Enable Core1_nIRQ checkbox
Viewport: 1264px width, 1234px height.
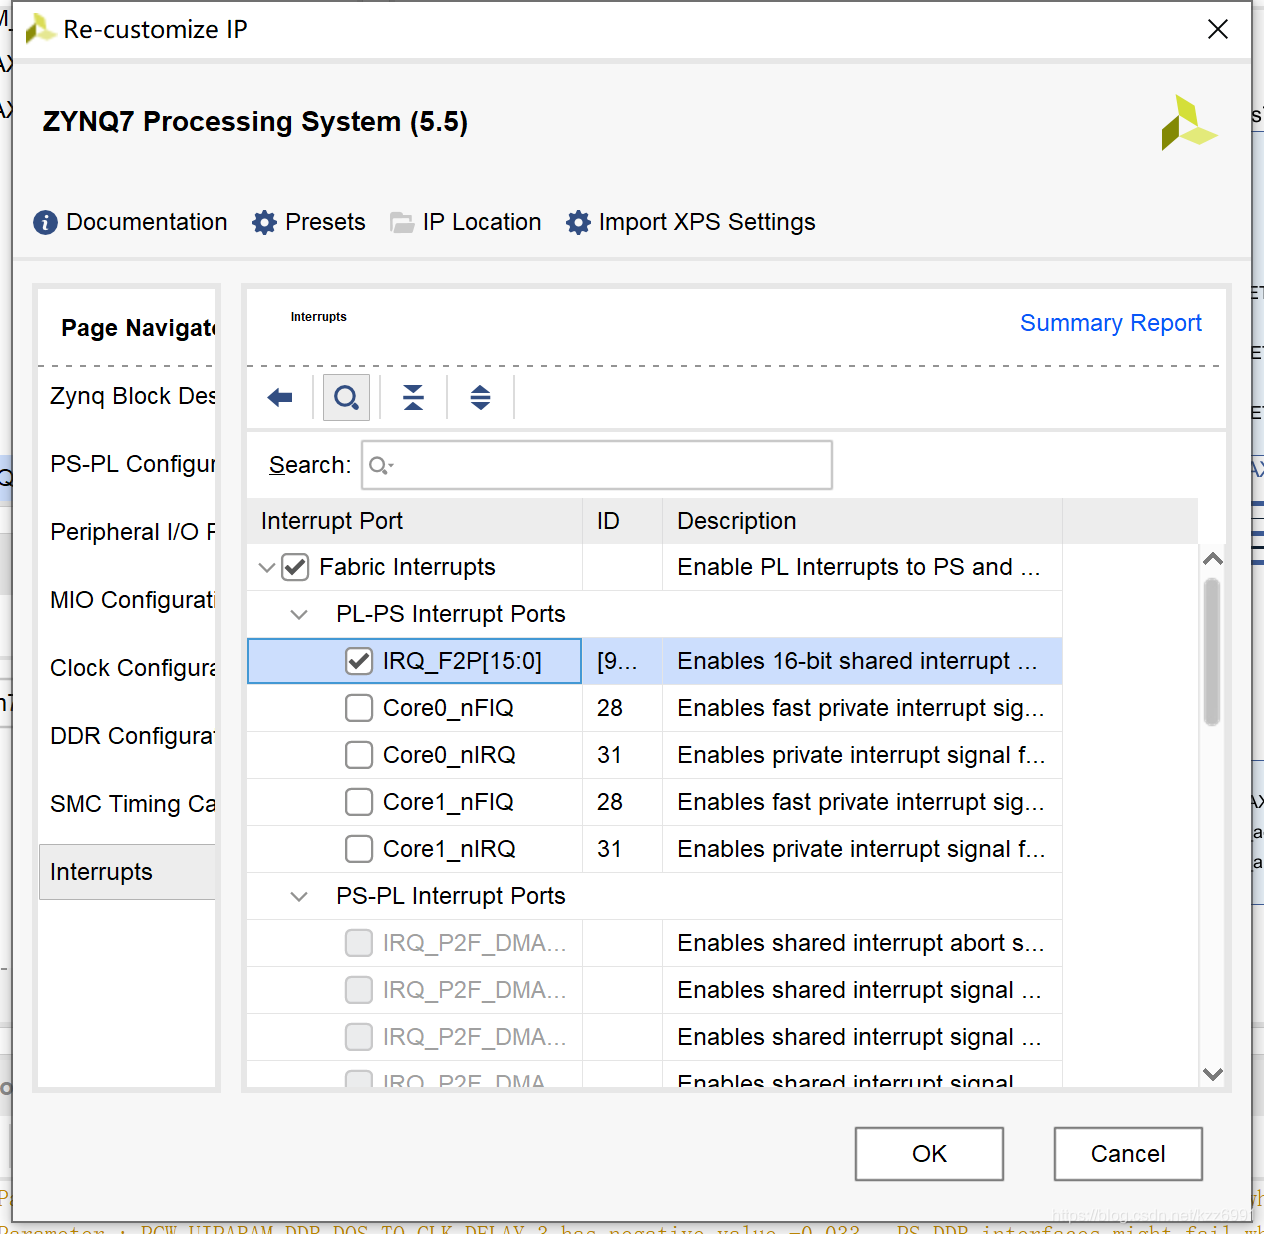point(359,849)
